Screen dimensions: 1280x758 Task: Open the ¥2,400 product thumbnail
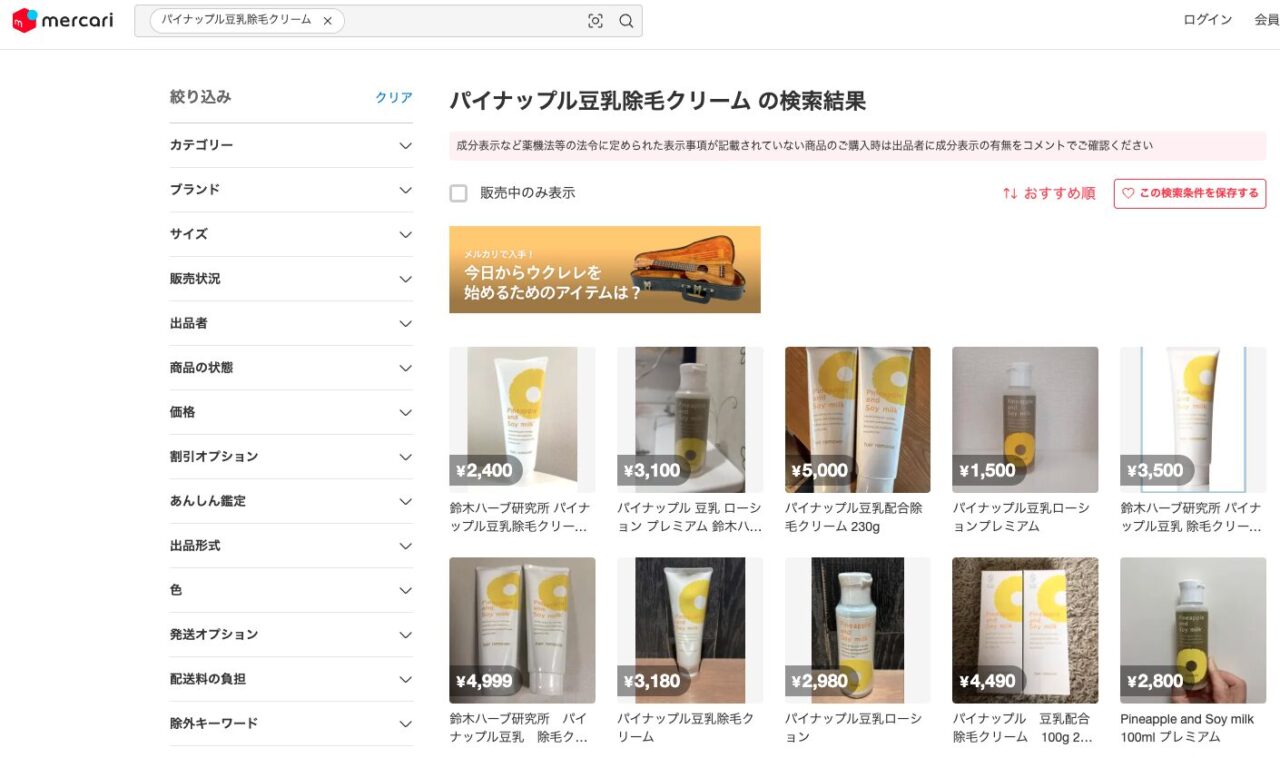click(x=522, y=419)
